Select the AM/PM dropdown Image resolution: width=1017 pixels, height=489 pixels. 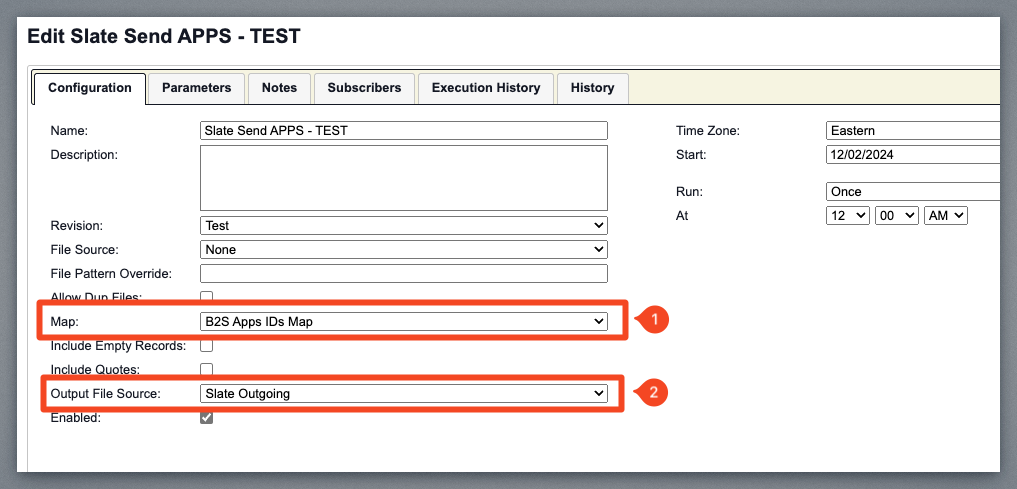(x=945, y=216)
